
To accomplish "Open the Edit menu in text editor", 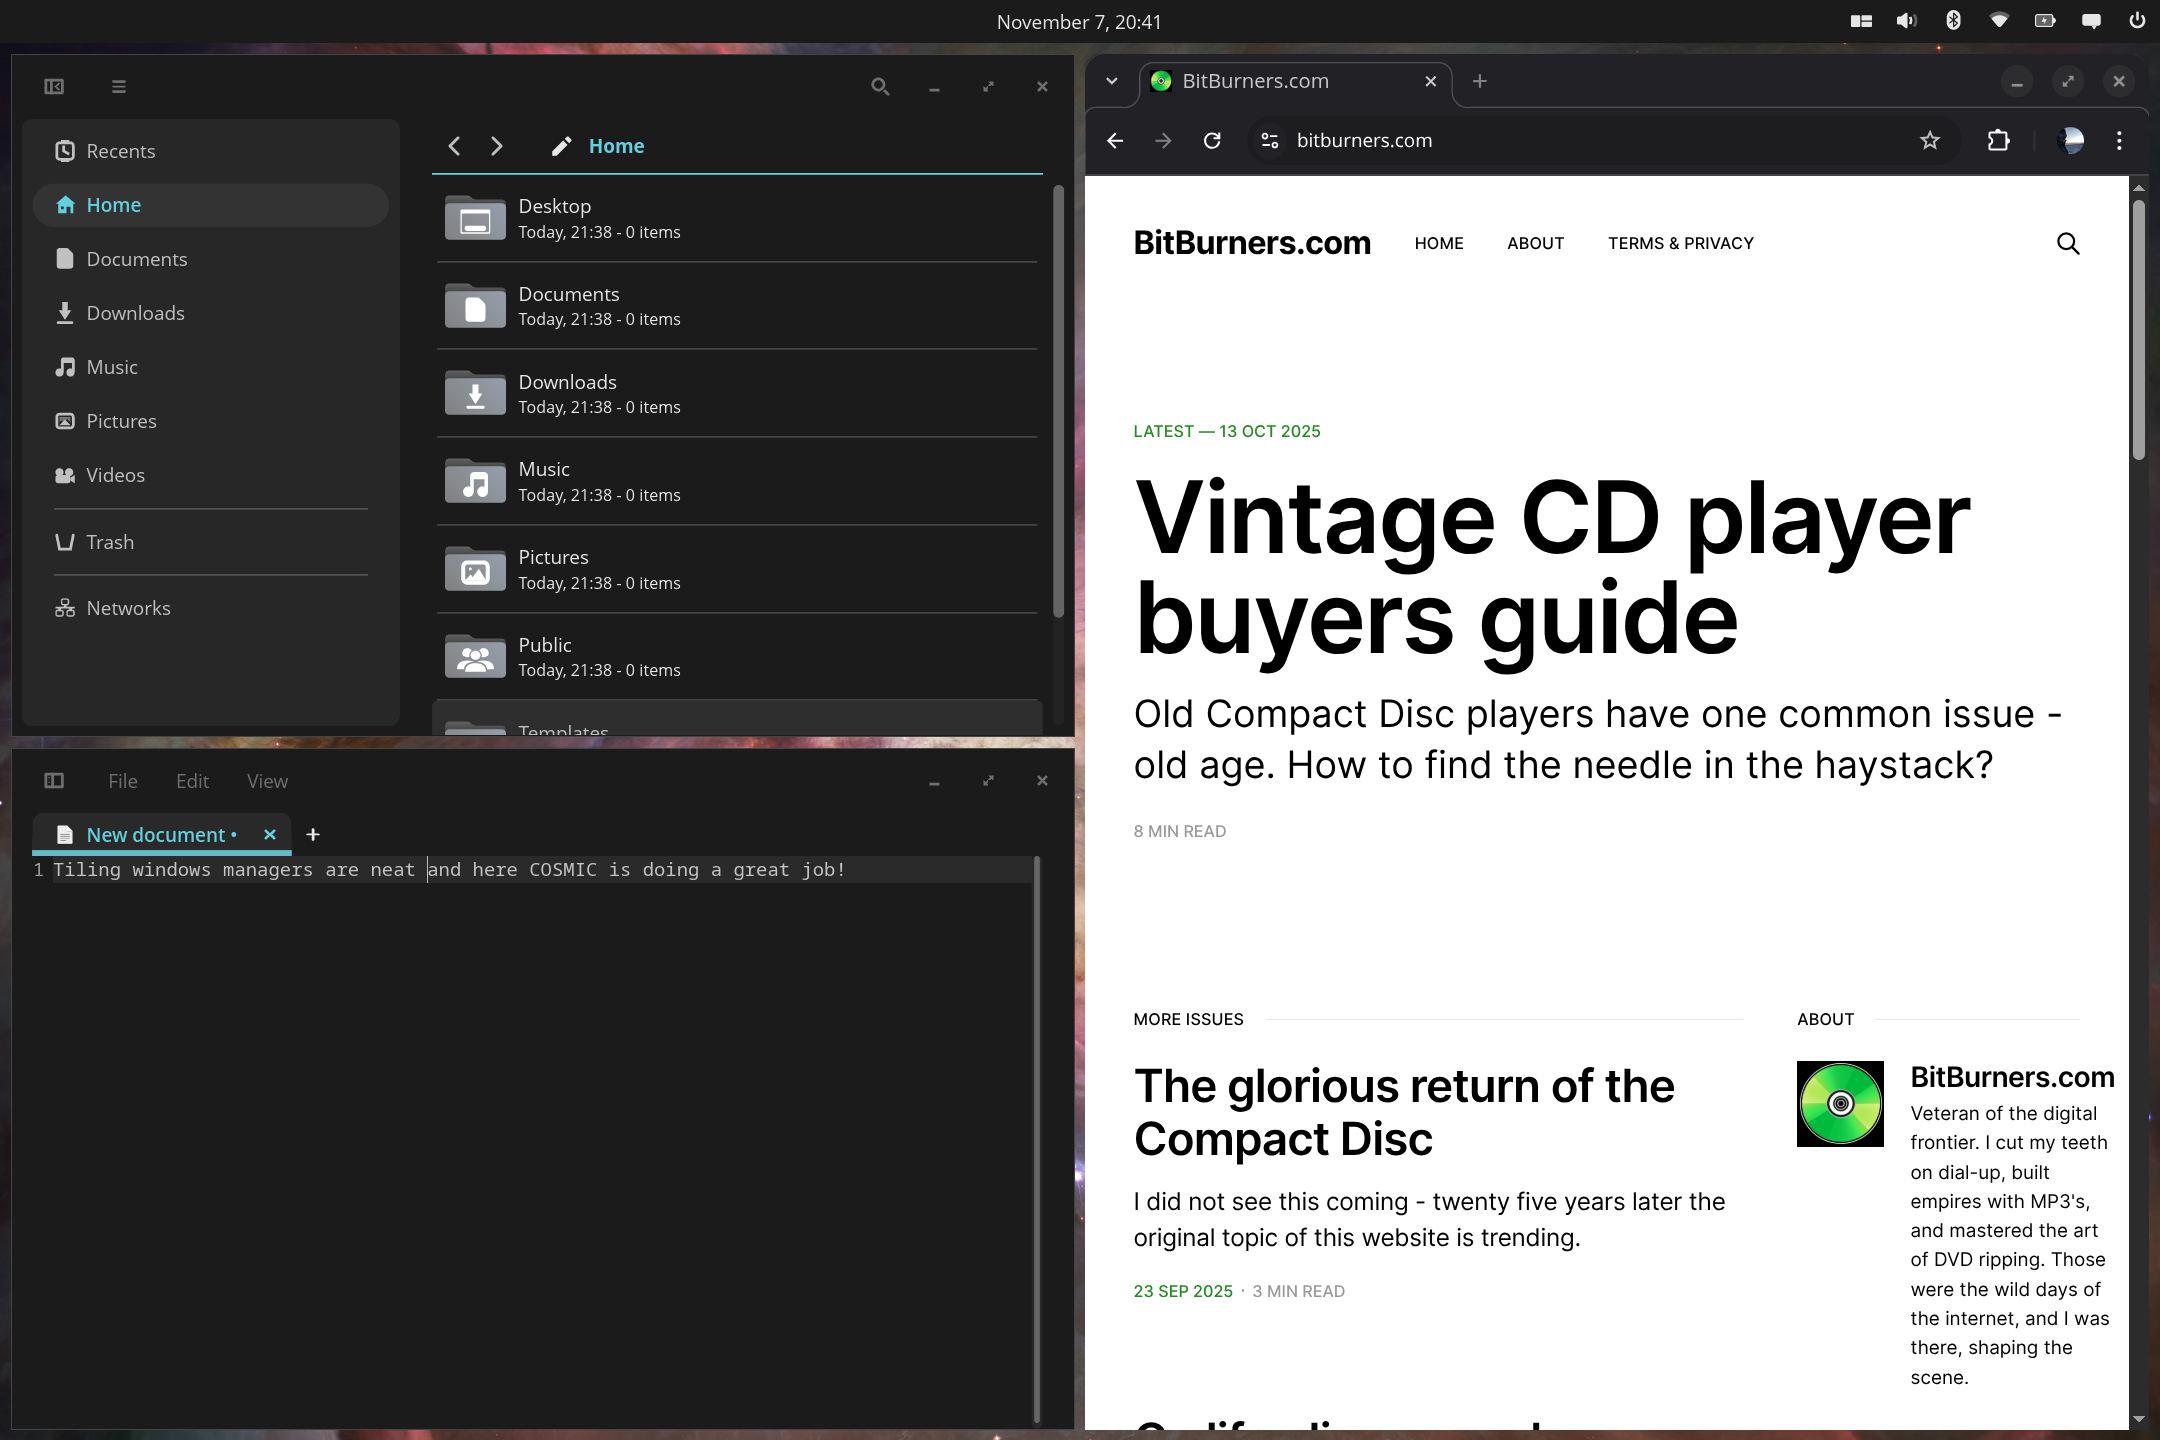I will tap(192, 781).
